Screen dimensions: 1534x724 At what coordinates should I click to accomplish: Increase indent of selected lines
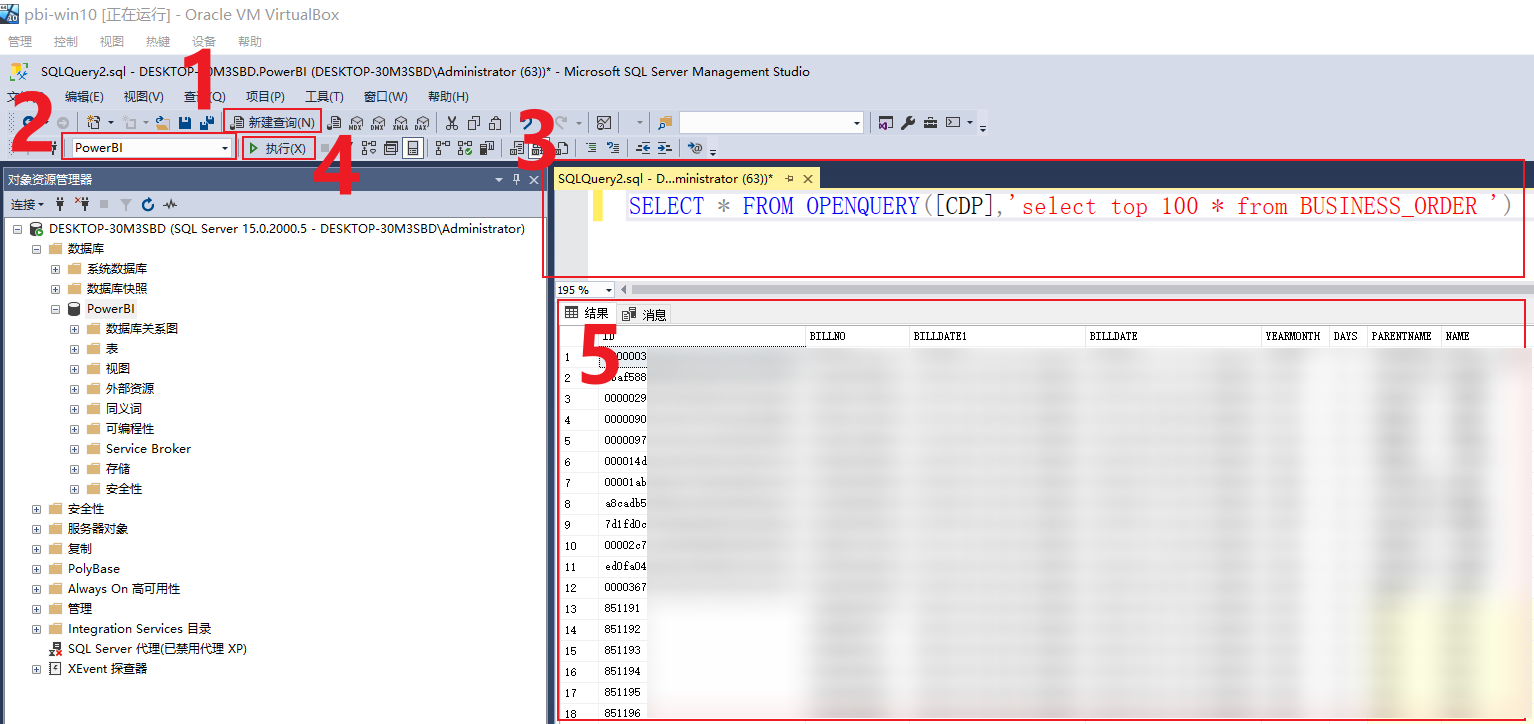(664, 148)
